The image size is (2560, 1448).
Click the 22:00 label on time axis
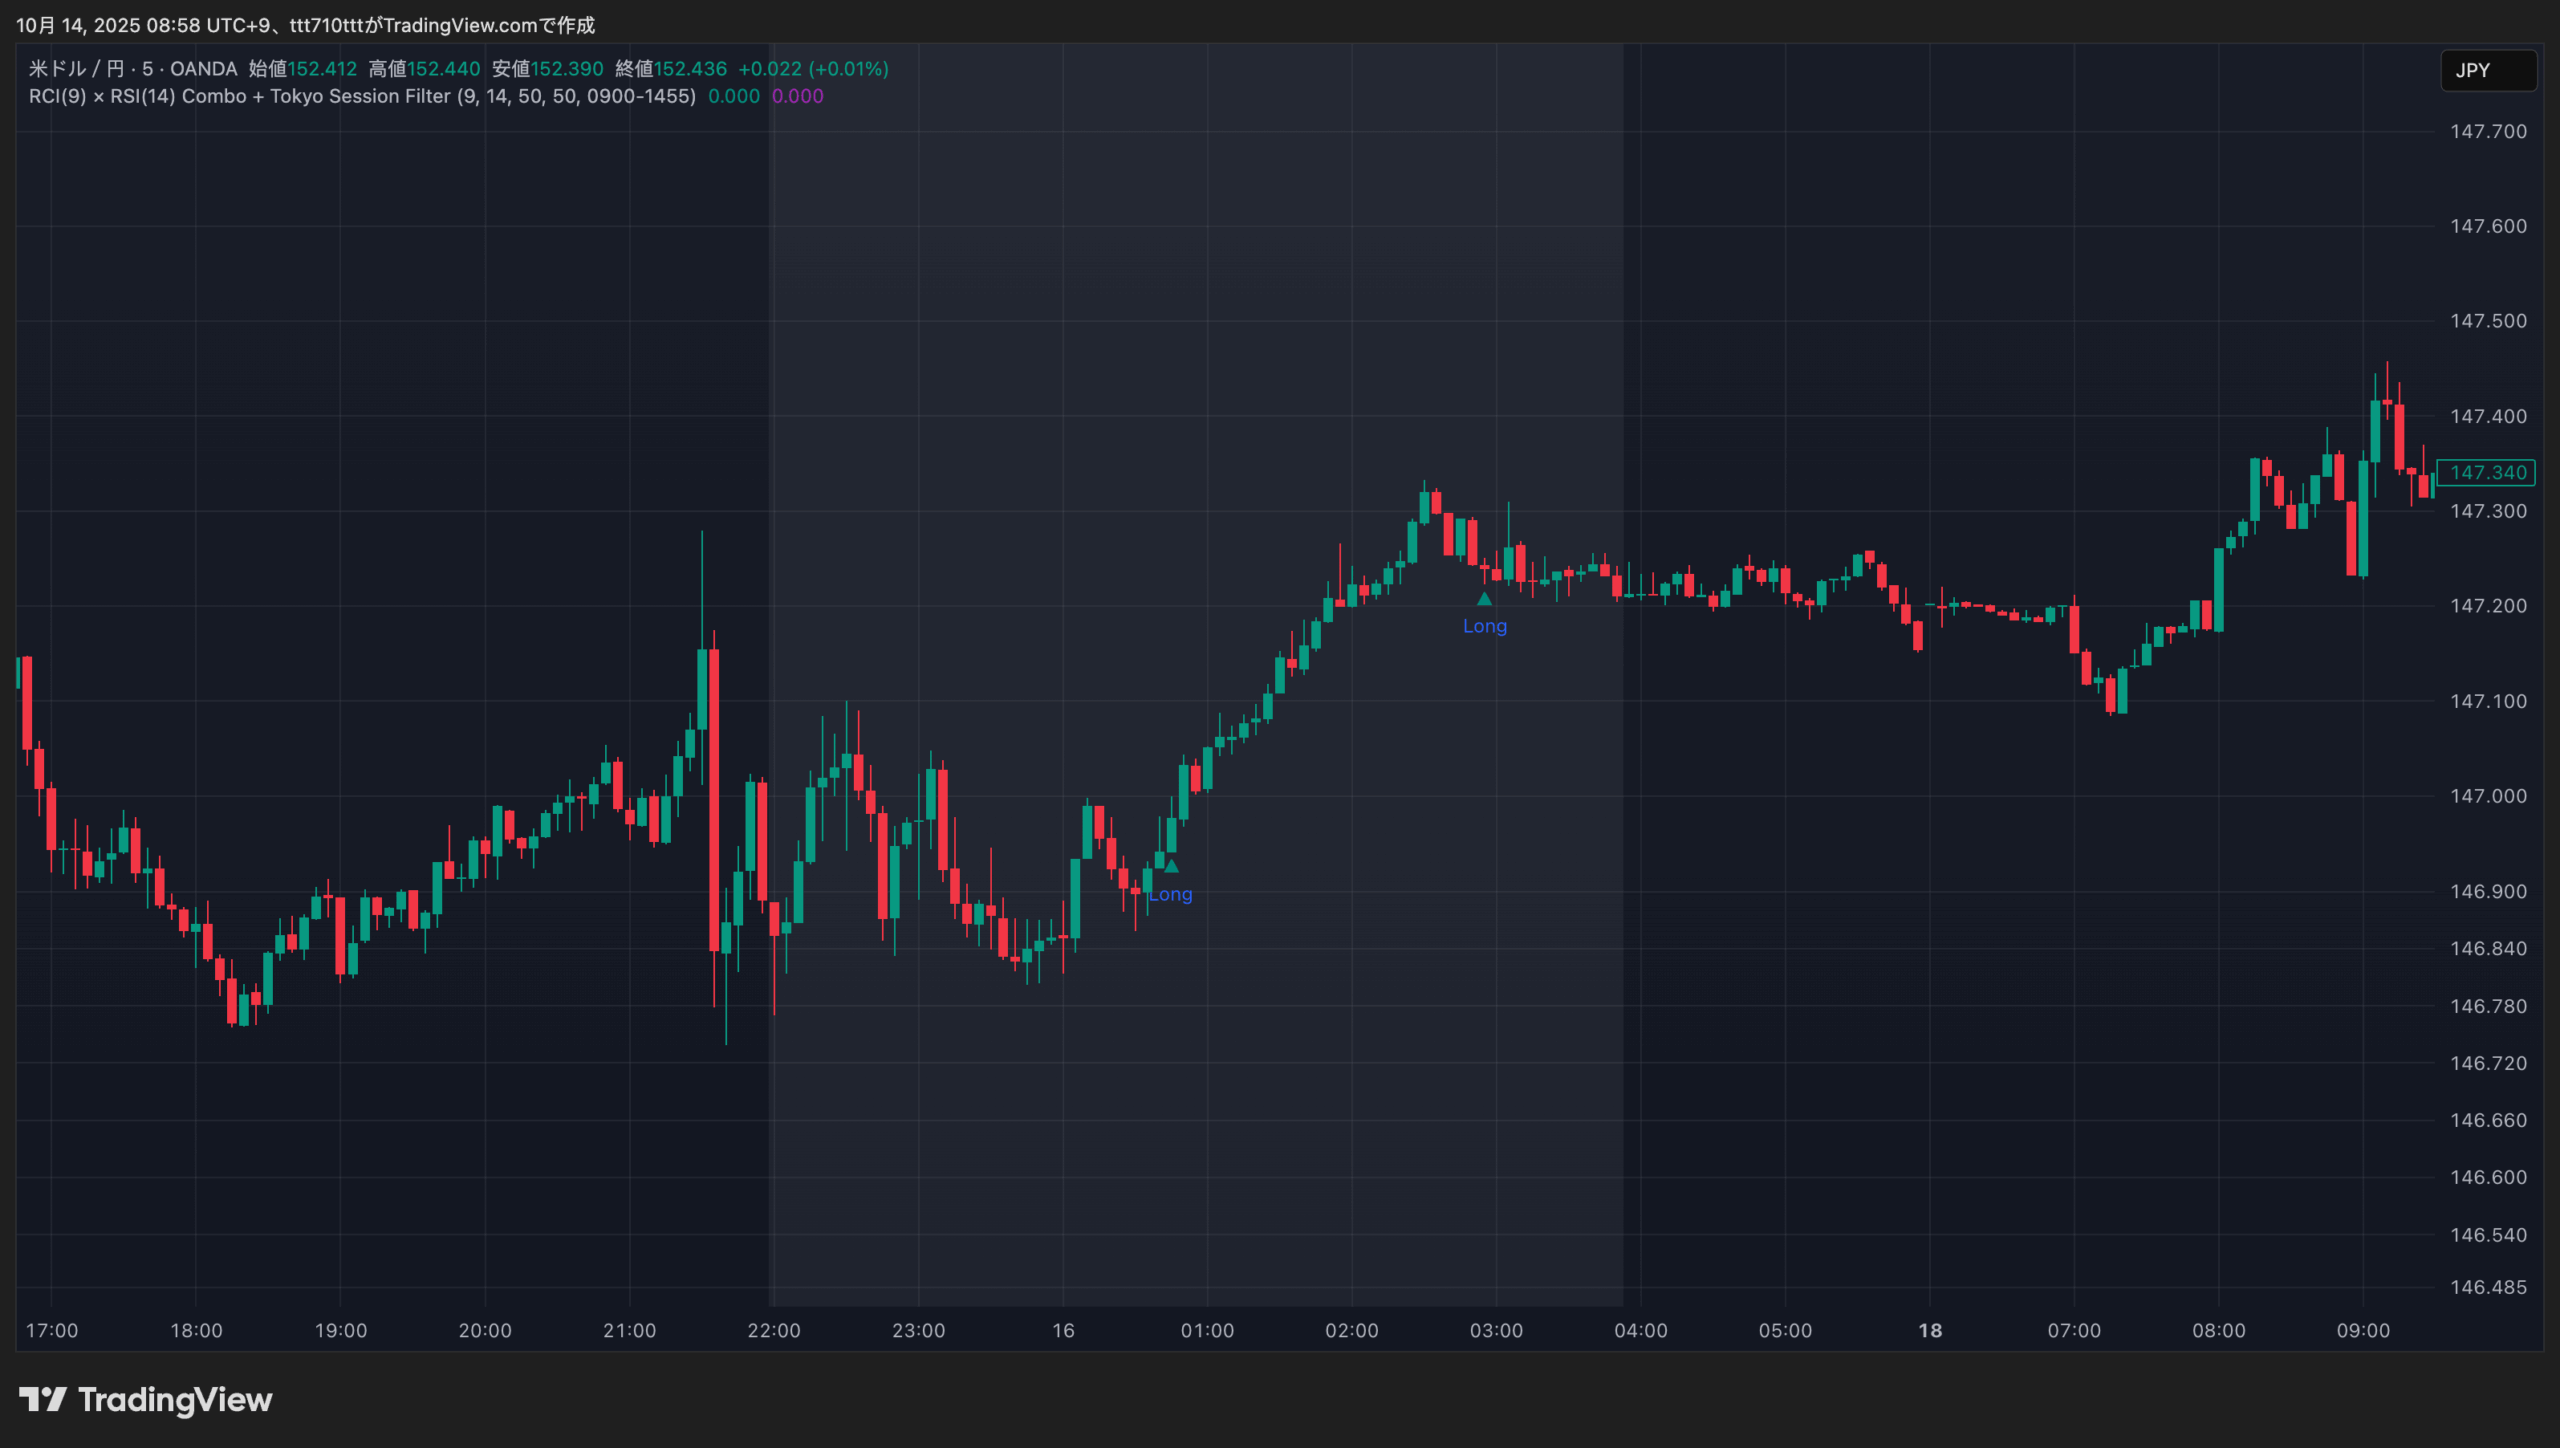[773, 1330]
